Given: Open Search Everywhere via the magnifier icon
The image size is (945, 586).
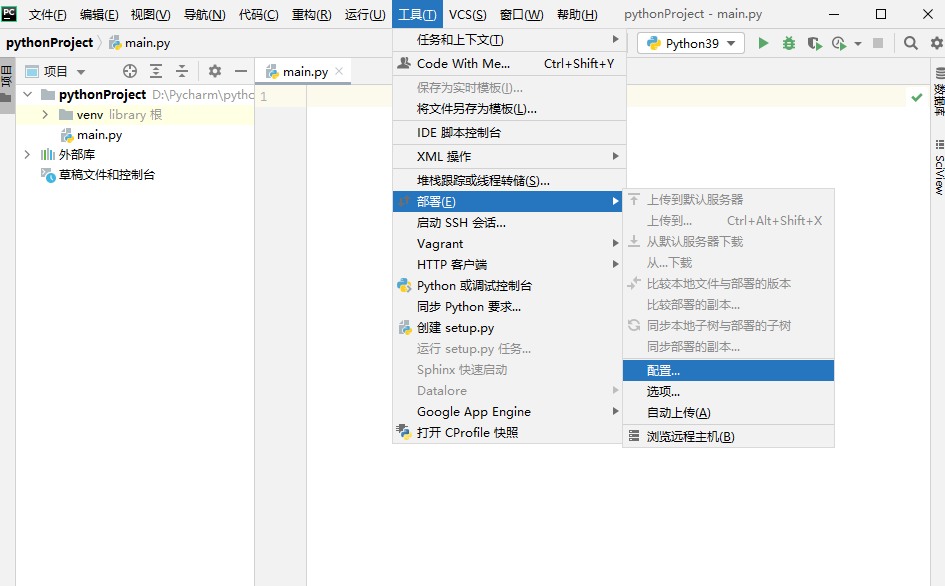Looking at the screenshot, I should pos(911,44).
